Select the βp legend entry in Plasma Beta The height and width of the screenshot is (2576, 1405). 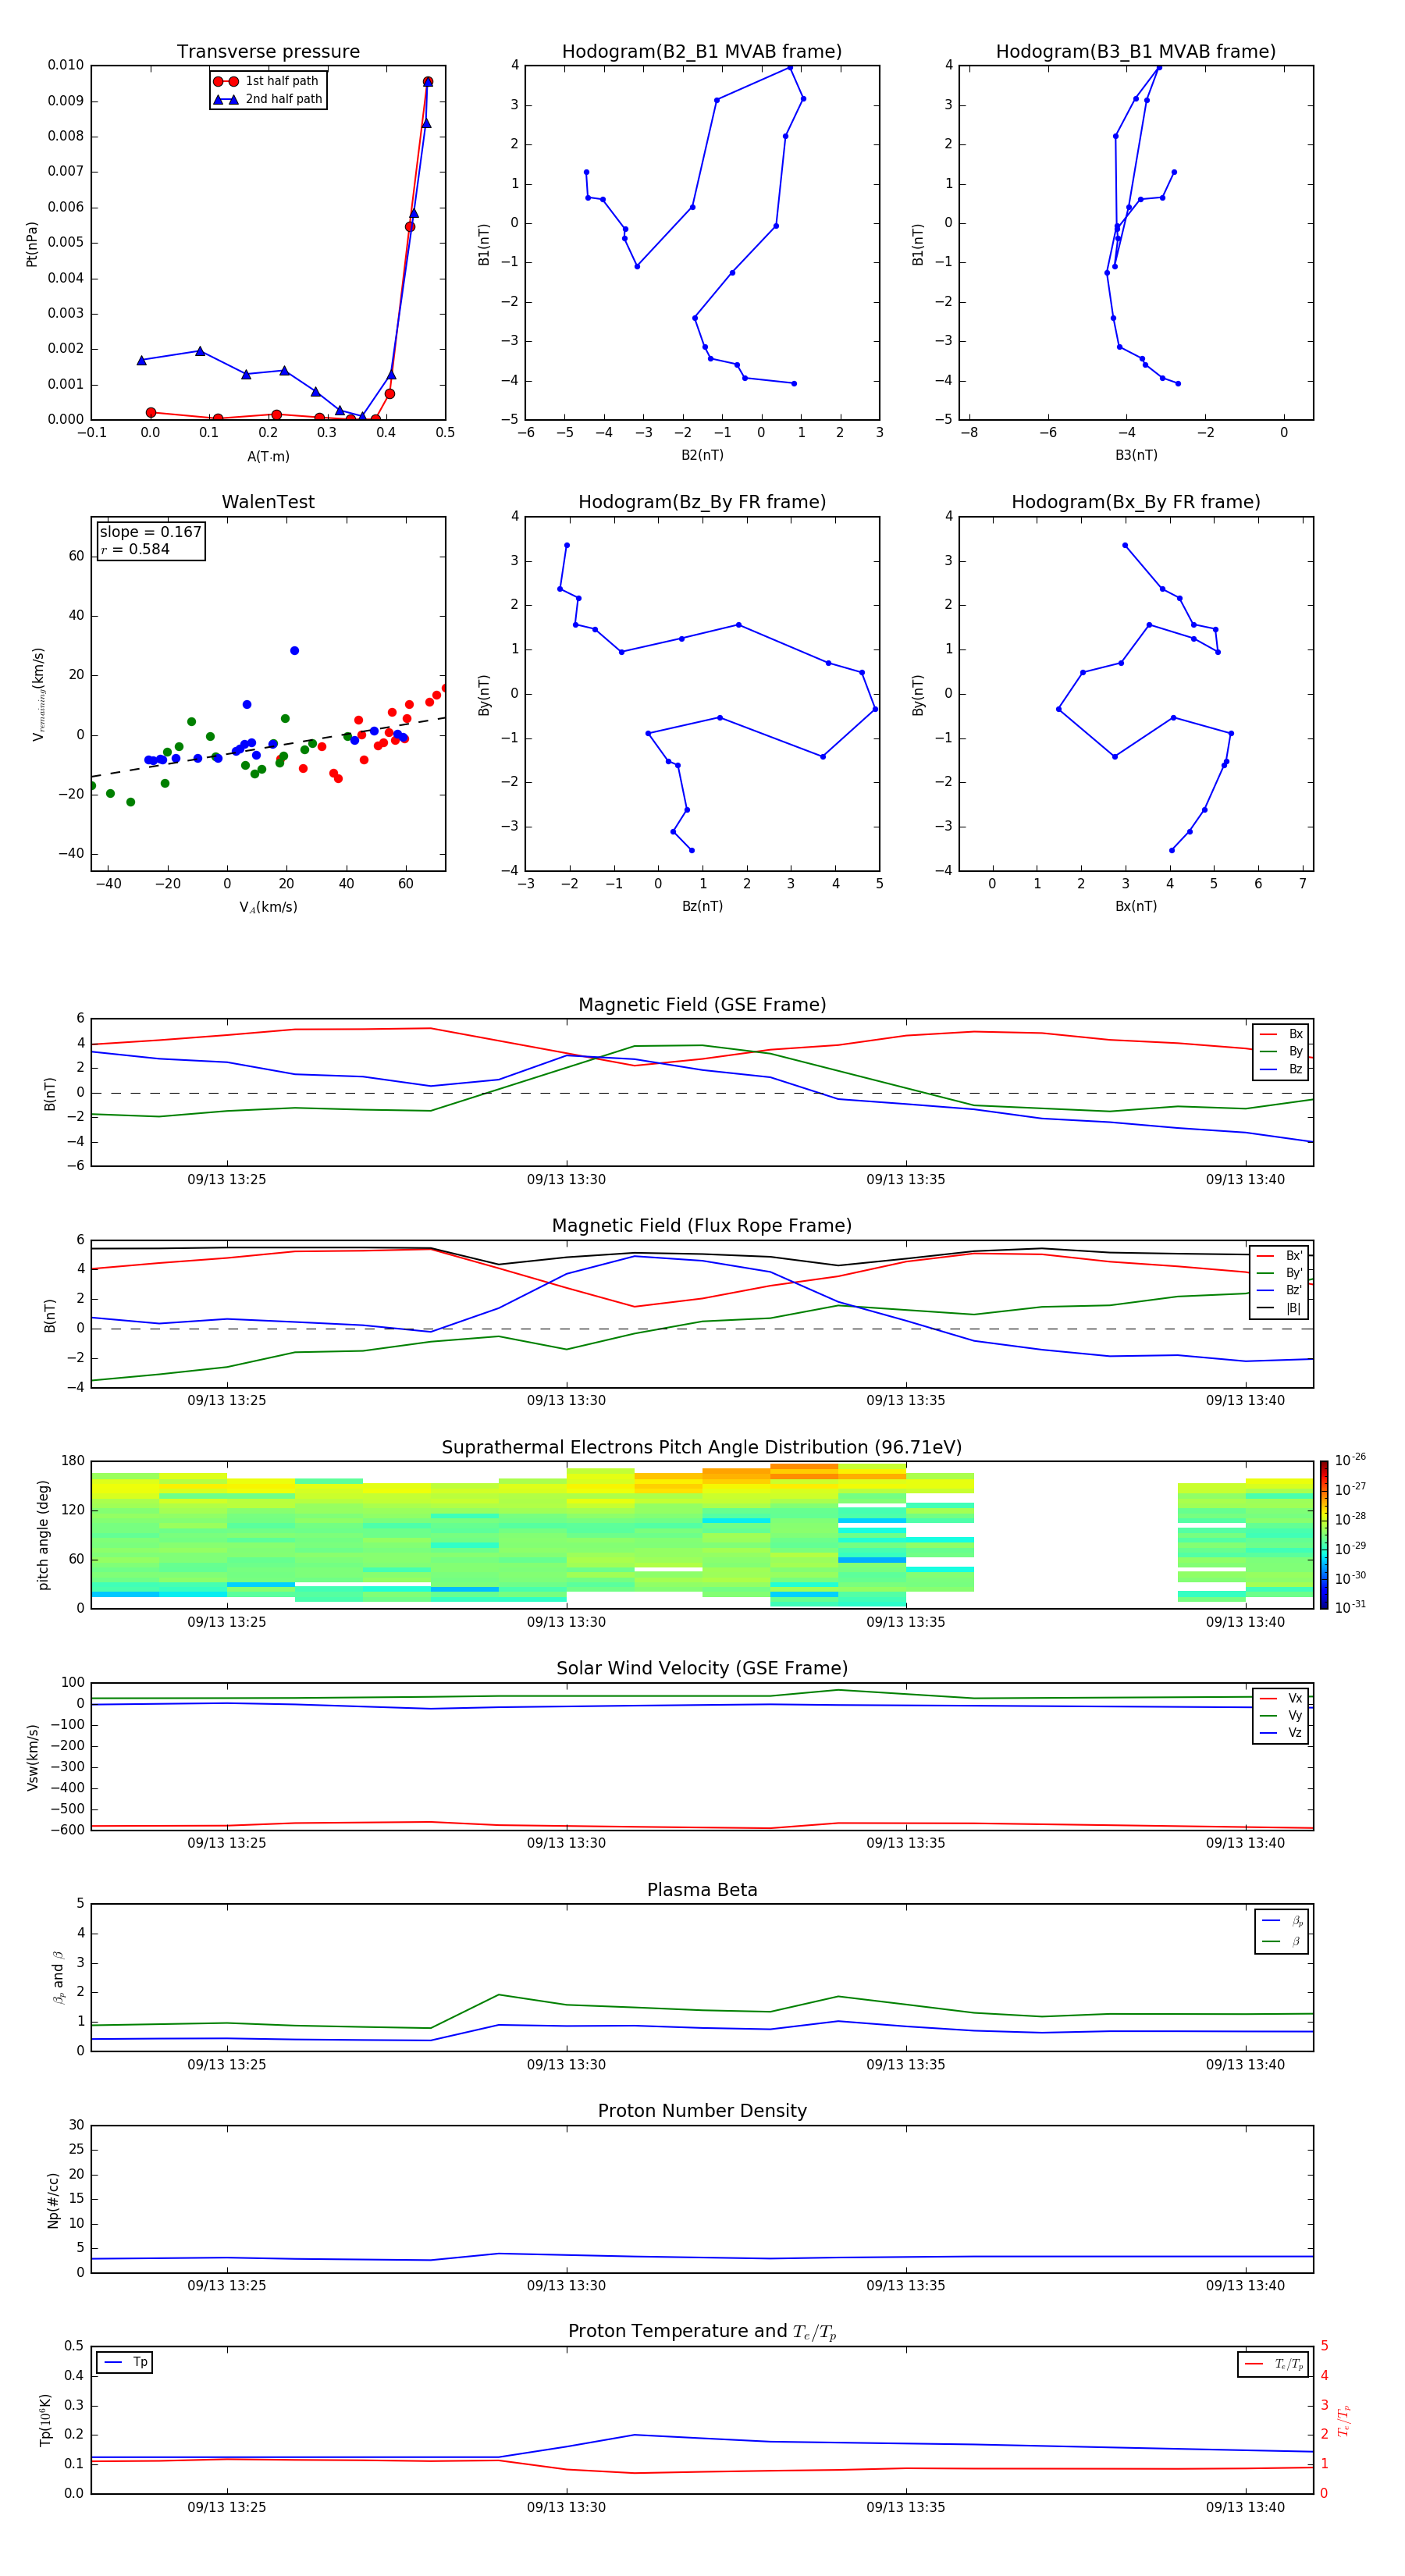[x=1282, y=1920]
